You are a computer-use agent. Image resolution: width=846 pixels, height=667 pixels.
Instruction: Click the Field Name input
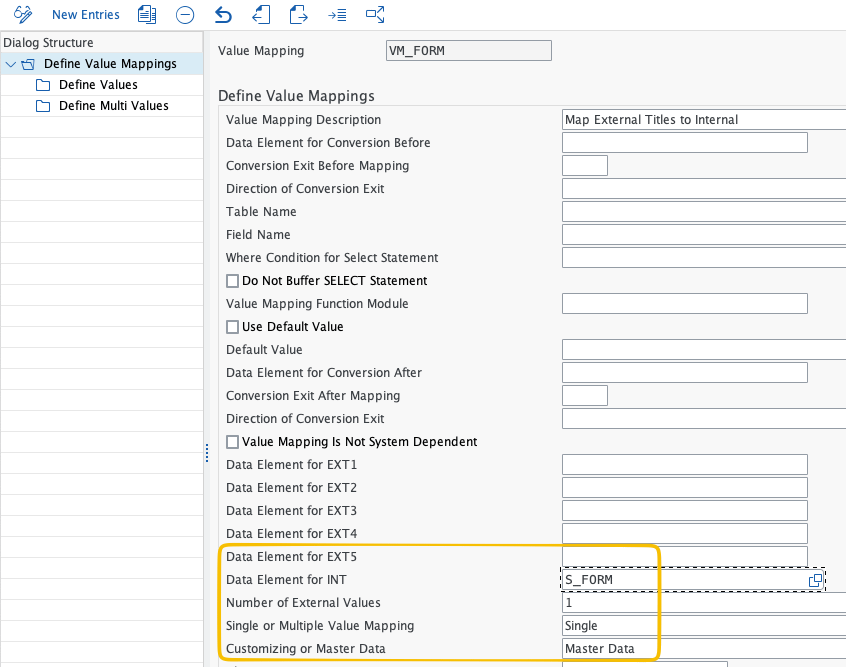[x=704, y=235]
